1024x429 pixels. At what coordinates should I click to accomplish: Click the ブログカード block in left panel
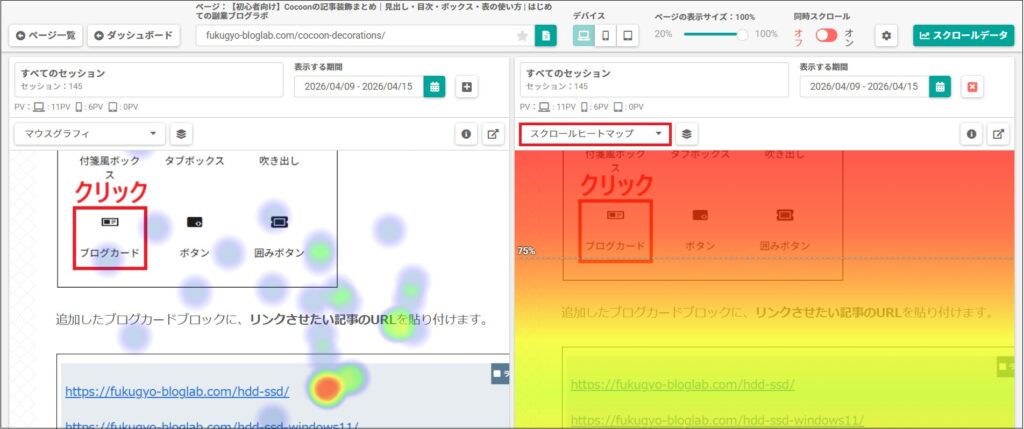(110, 238)
